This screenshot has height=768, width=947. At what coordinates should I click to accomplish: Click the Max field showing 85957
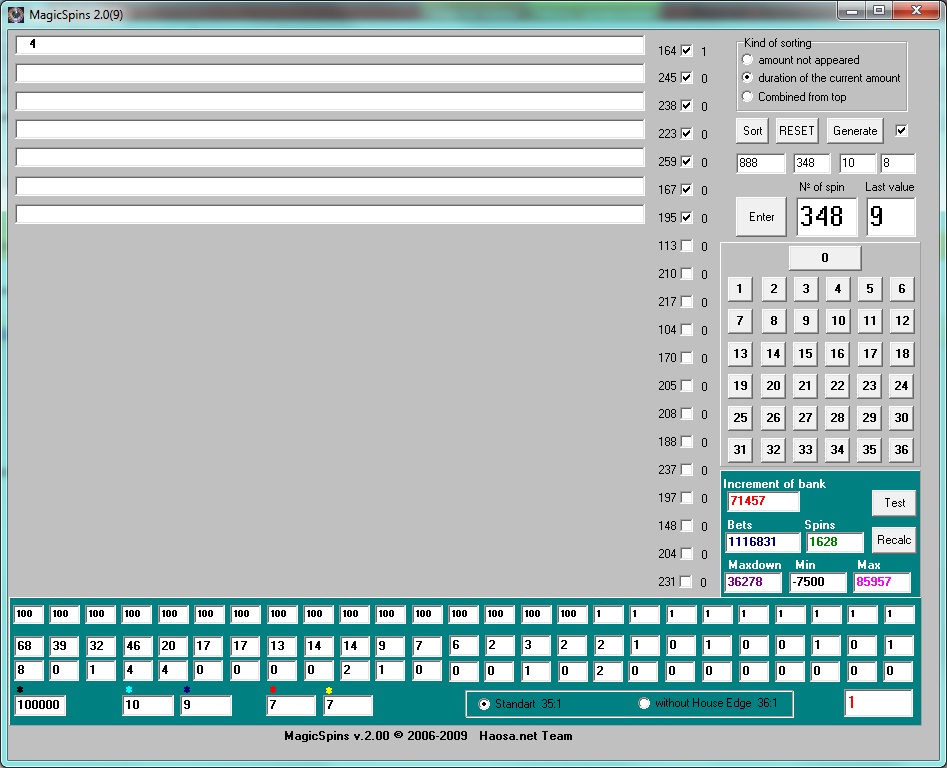tap(882, 582)
